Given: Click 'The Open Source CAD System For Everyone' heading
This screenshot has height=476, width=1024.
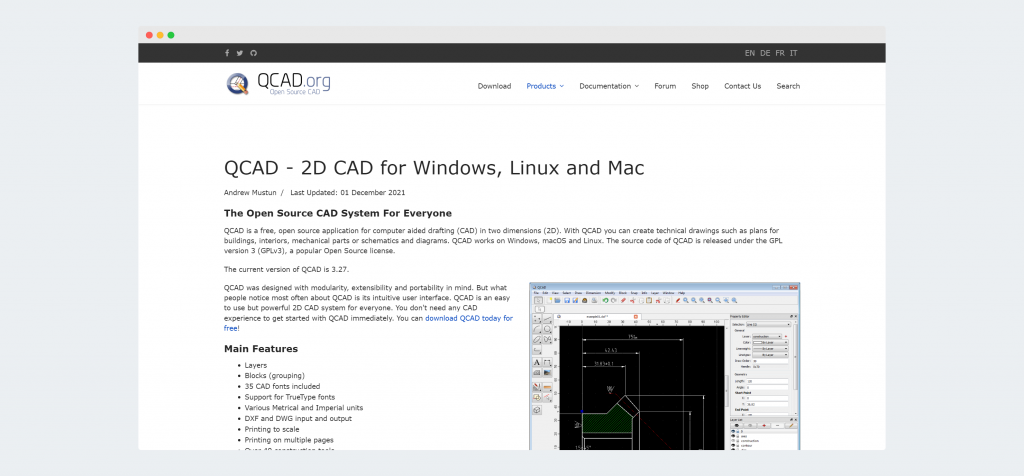Looking at the screenshot, I should click(338, 214).
